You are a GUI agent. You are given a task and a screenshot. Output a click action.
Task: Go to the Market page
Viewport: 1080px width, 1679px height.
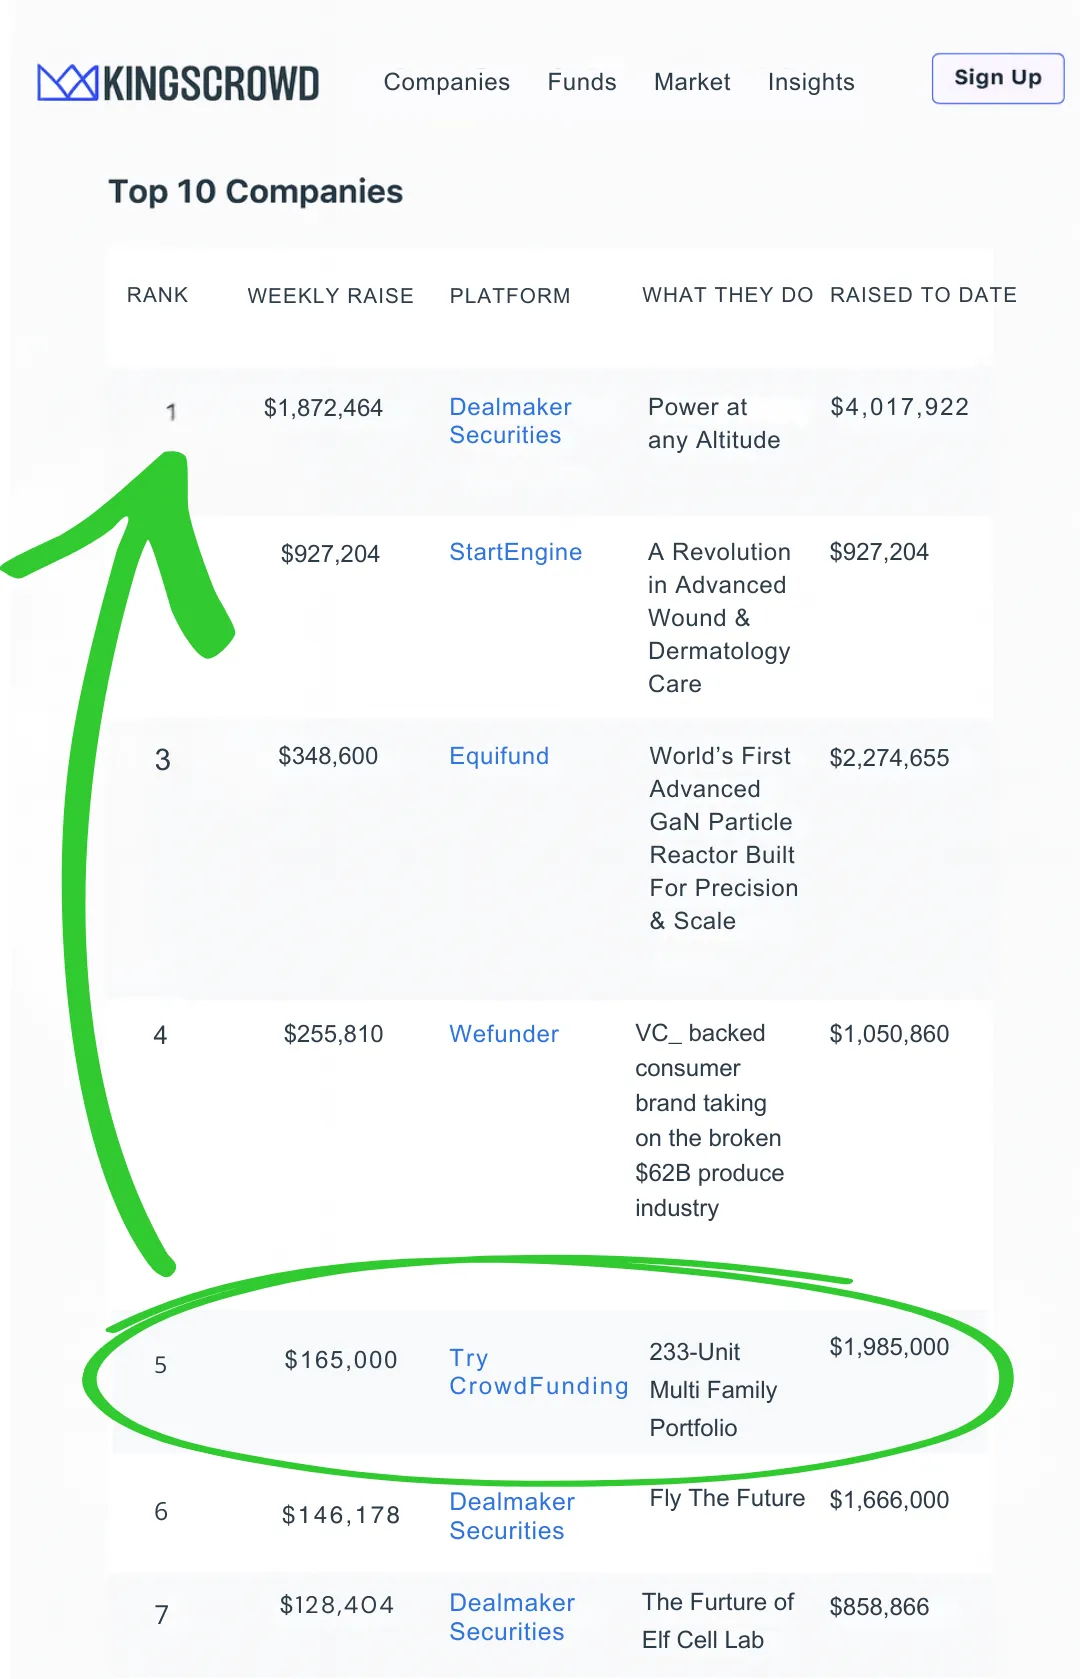(691, 82)
